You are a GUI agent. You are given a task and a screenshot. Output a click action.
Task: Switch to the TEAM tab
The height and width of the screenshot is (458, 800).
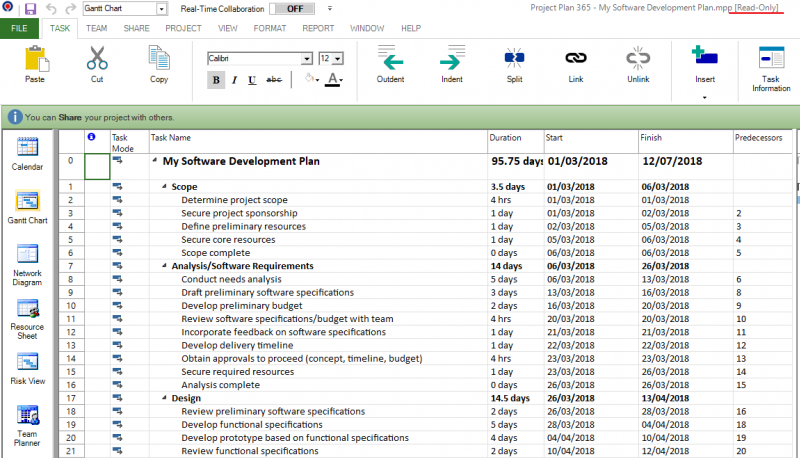click(96, 29)
